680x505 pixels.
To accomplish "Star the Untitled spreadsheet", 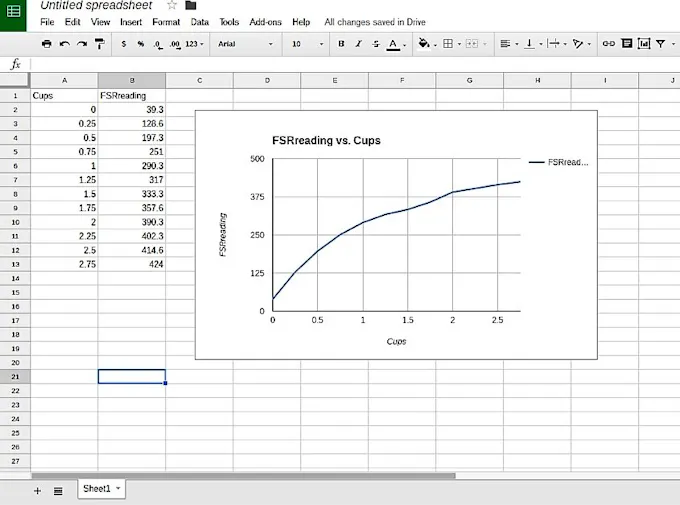I will click(172, 5).
